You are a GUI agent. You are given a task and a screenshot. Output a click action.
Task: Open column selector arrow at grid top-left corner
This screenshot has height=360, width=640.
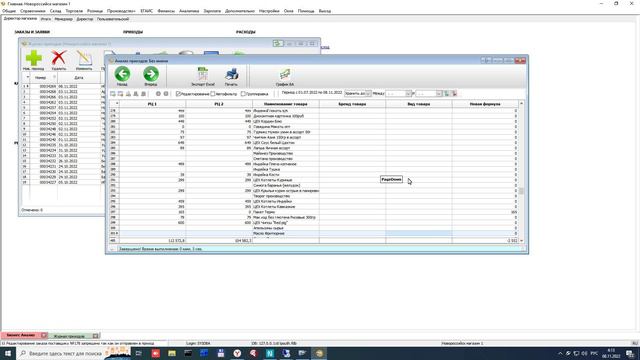pos(117,104)
